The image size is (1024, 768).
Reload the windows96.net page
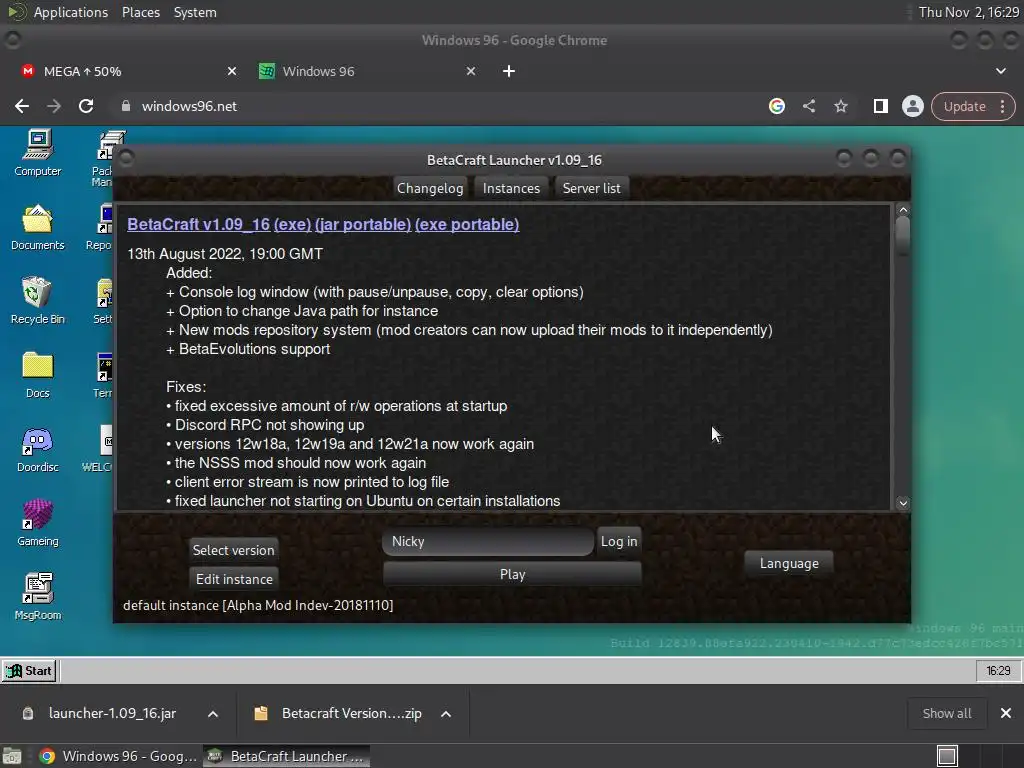86,106
